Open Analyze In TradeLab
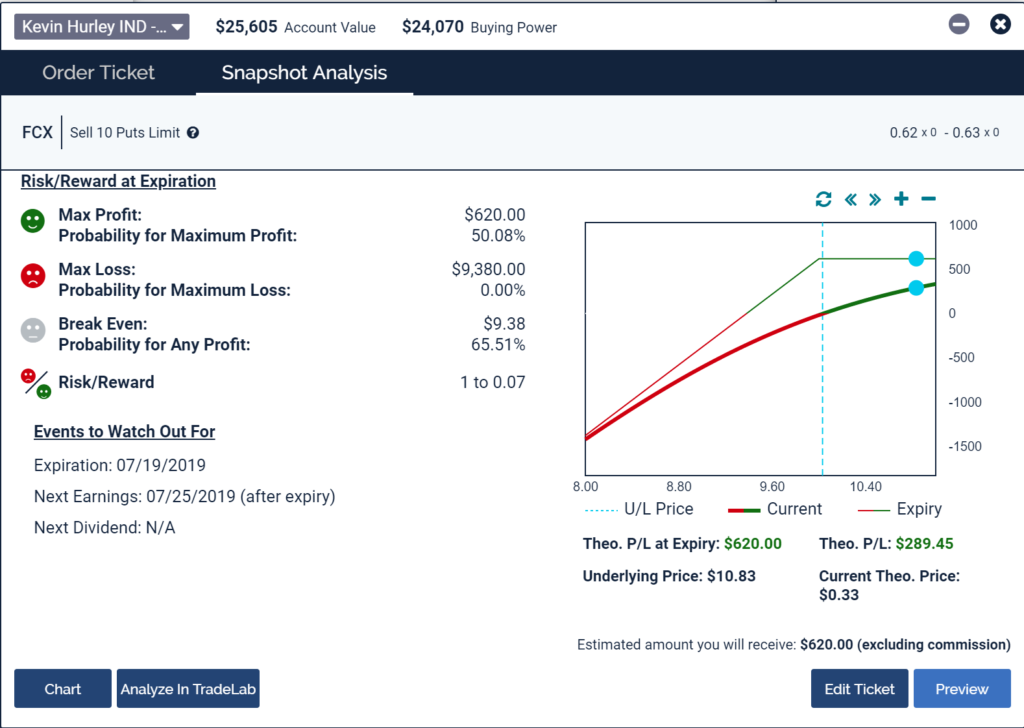Screen dimensions: 1024x728 pos(188,689)
